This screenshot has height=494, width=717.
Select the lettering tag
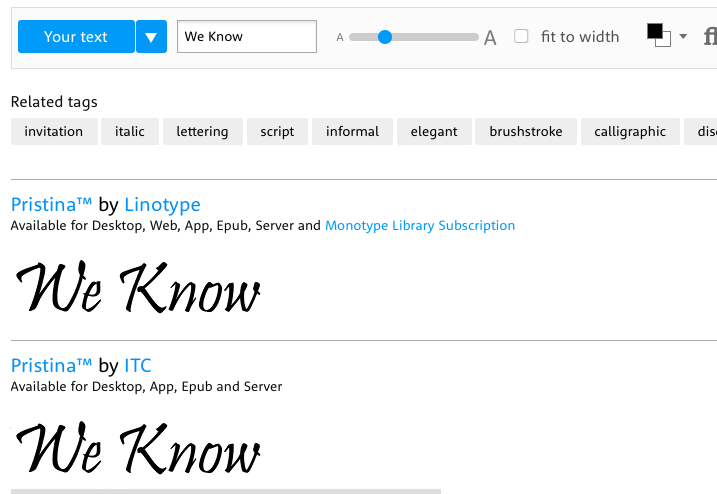coord(203,132)
